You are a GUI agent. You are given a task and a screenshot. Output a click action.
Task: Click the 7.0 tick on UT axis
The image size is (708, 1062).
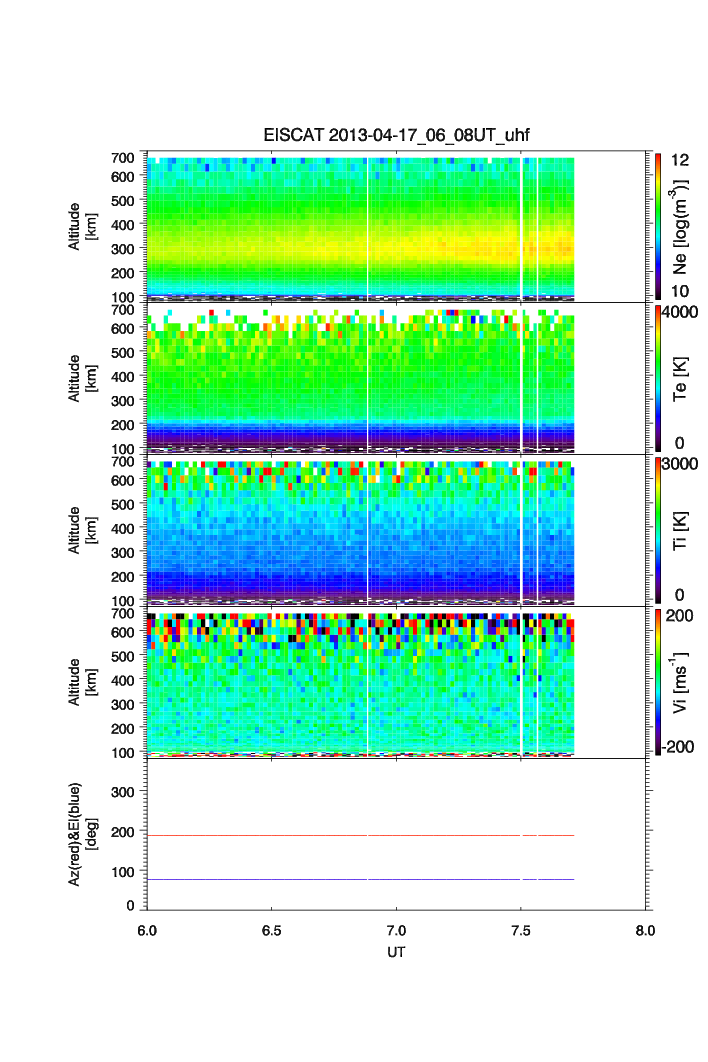coord(396,930)
